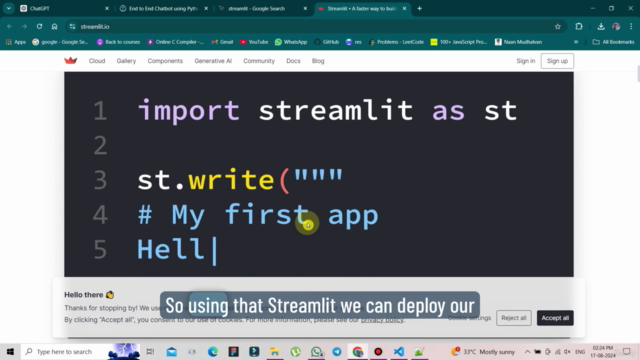View site information icon in address bar

tap(72, 27)
